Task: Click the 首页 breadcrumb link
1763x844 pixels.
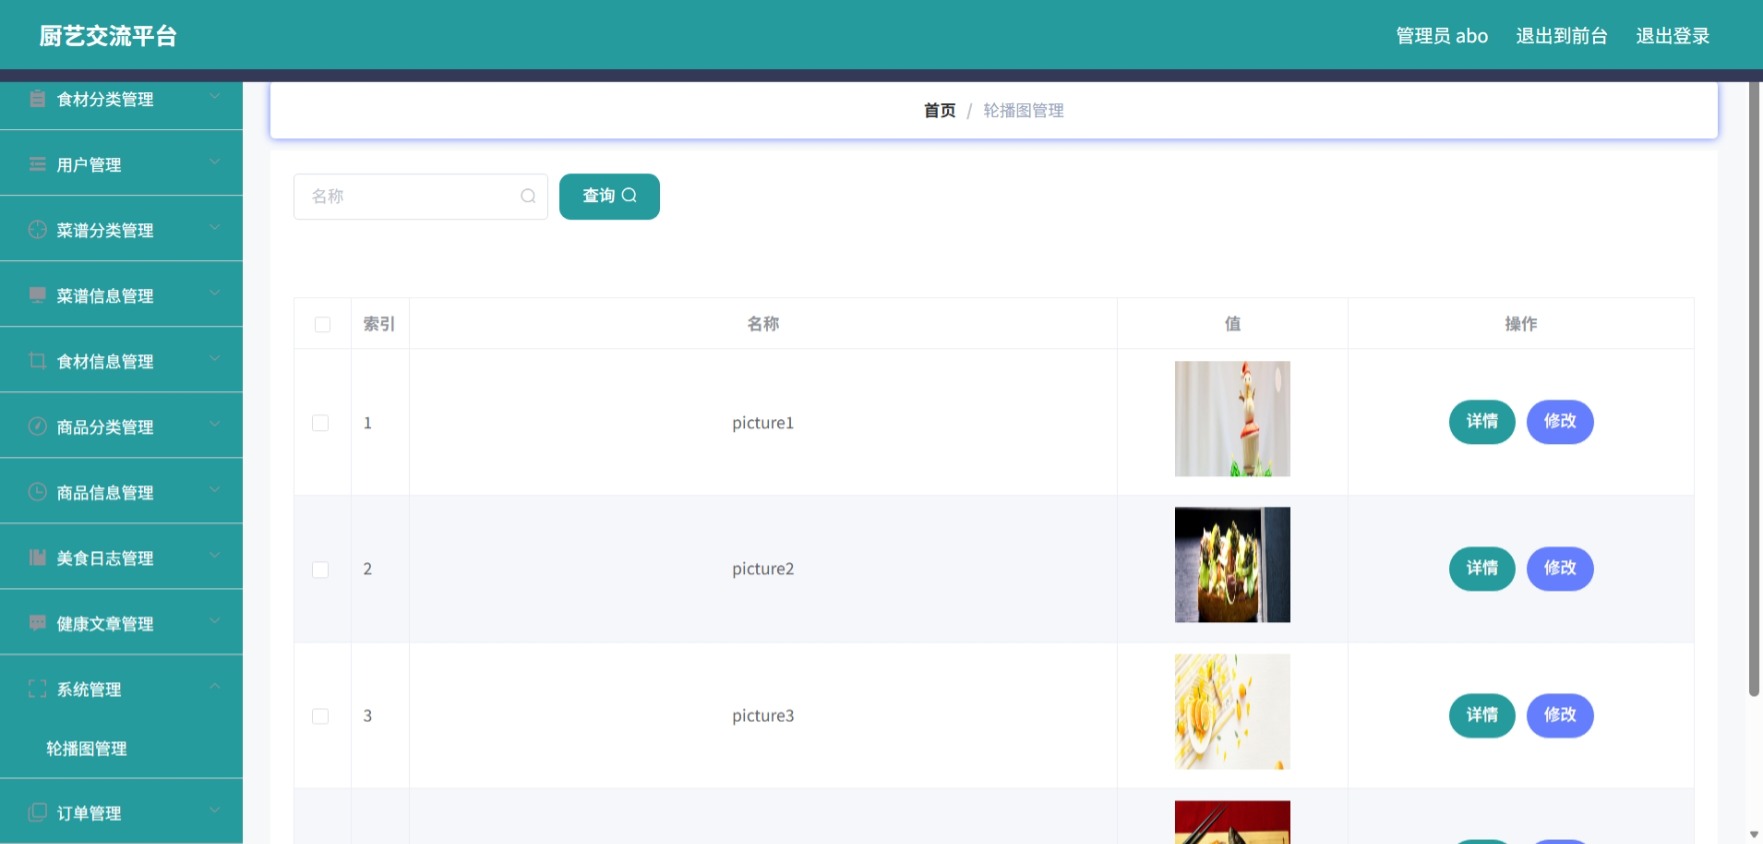Action: coord(940,110)
